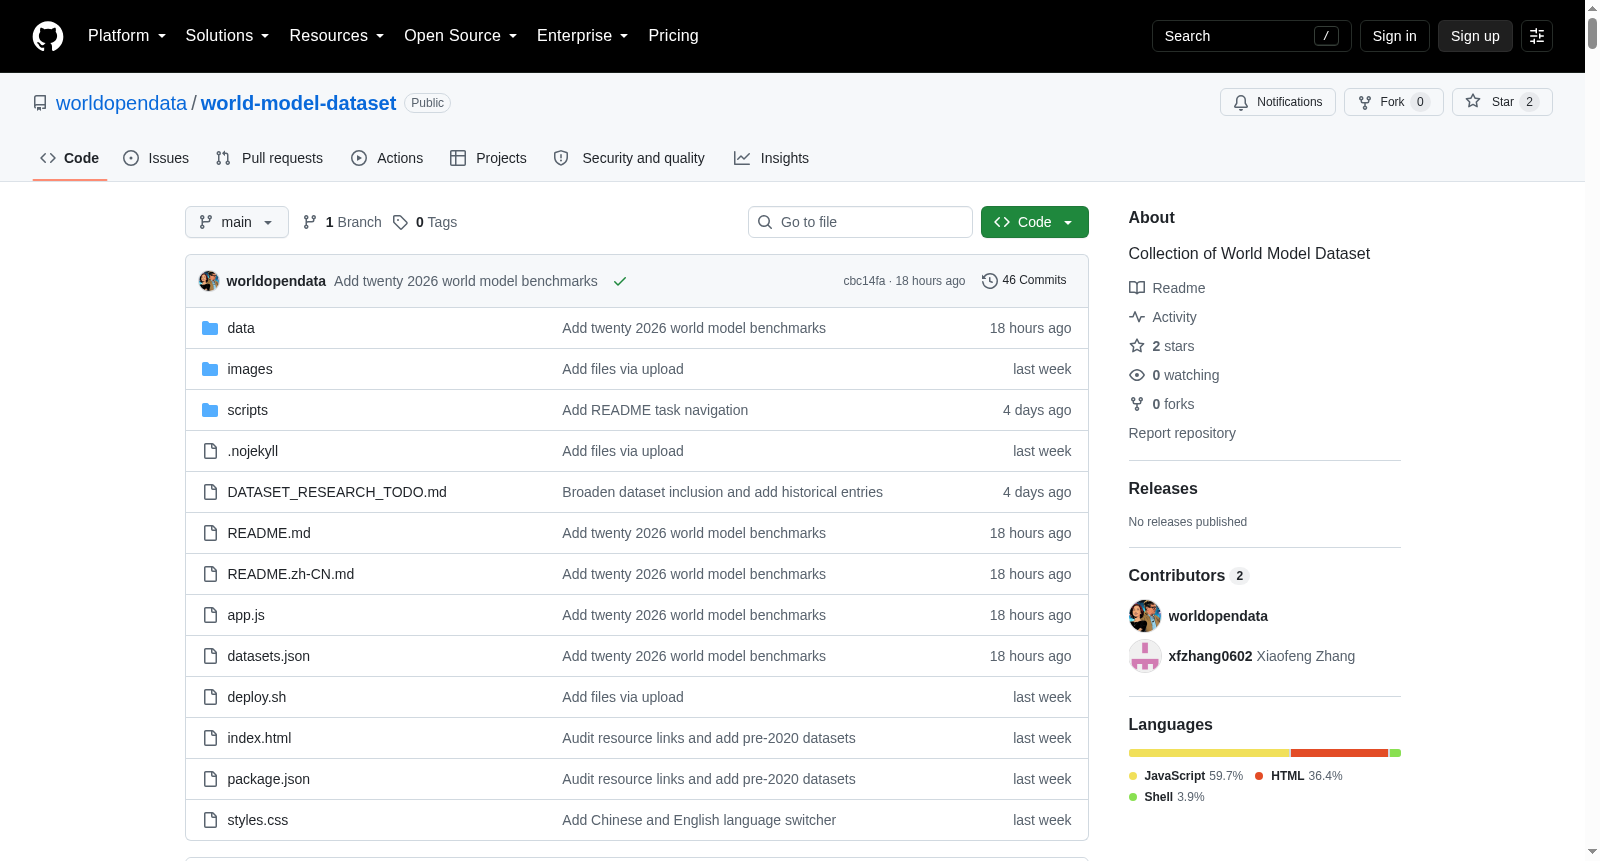Viewport: 1600px width, 861px height.
Task: Click the green Shell segment of language bar
Action: [1395, 753]
